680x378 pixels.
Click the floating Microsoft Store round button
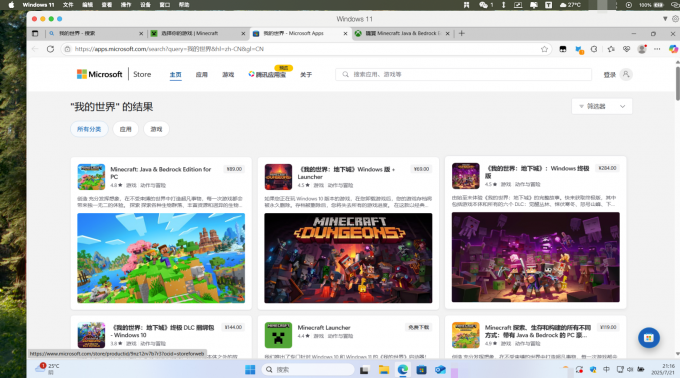click(649, 338)
